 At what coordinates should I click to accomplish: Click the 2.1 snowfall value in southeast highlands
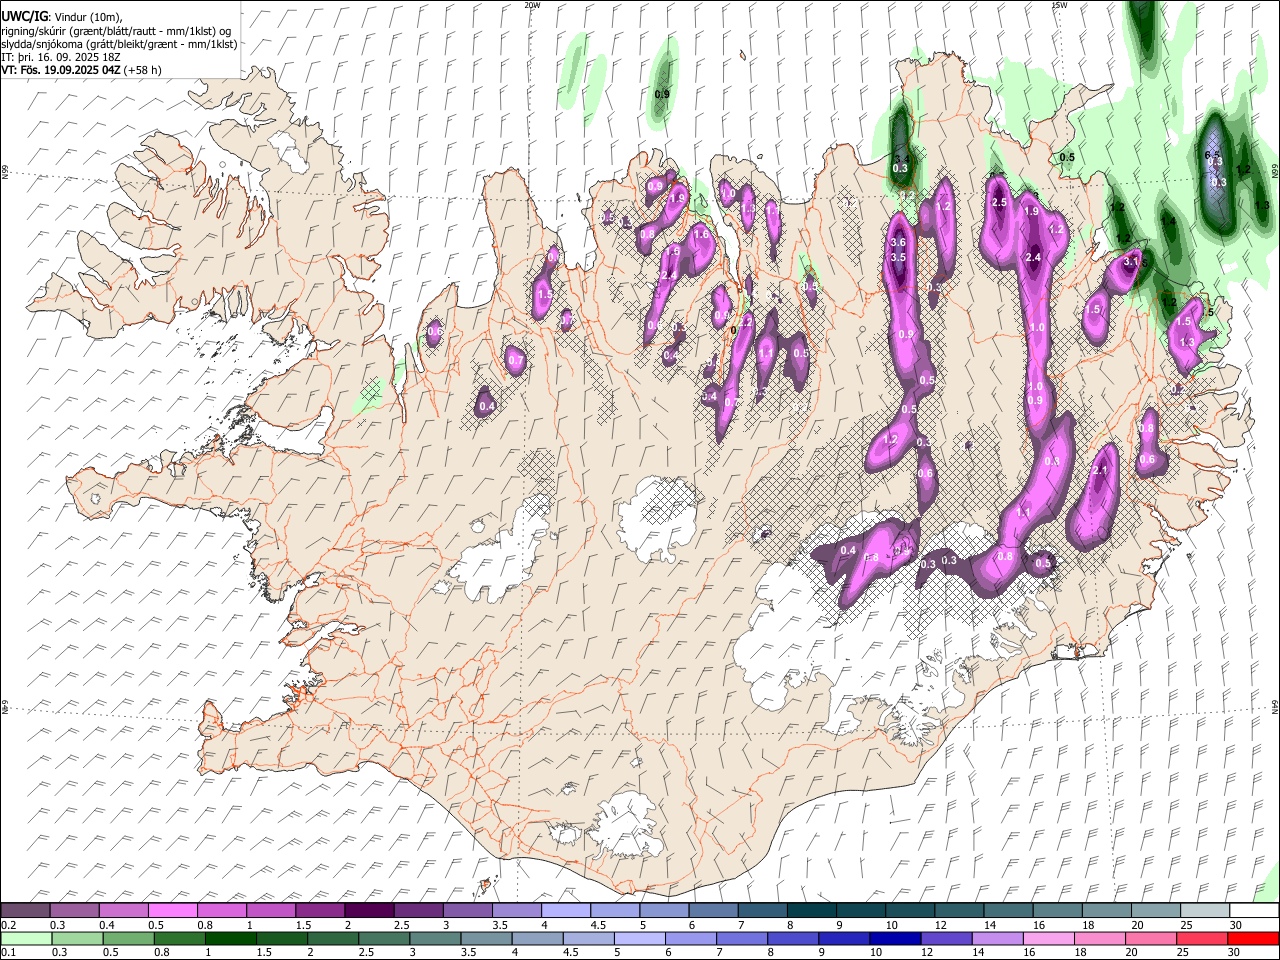(x=1101, y=472)
